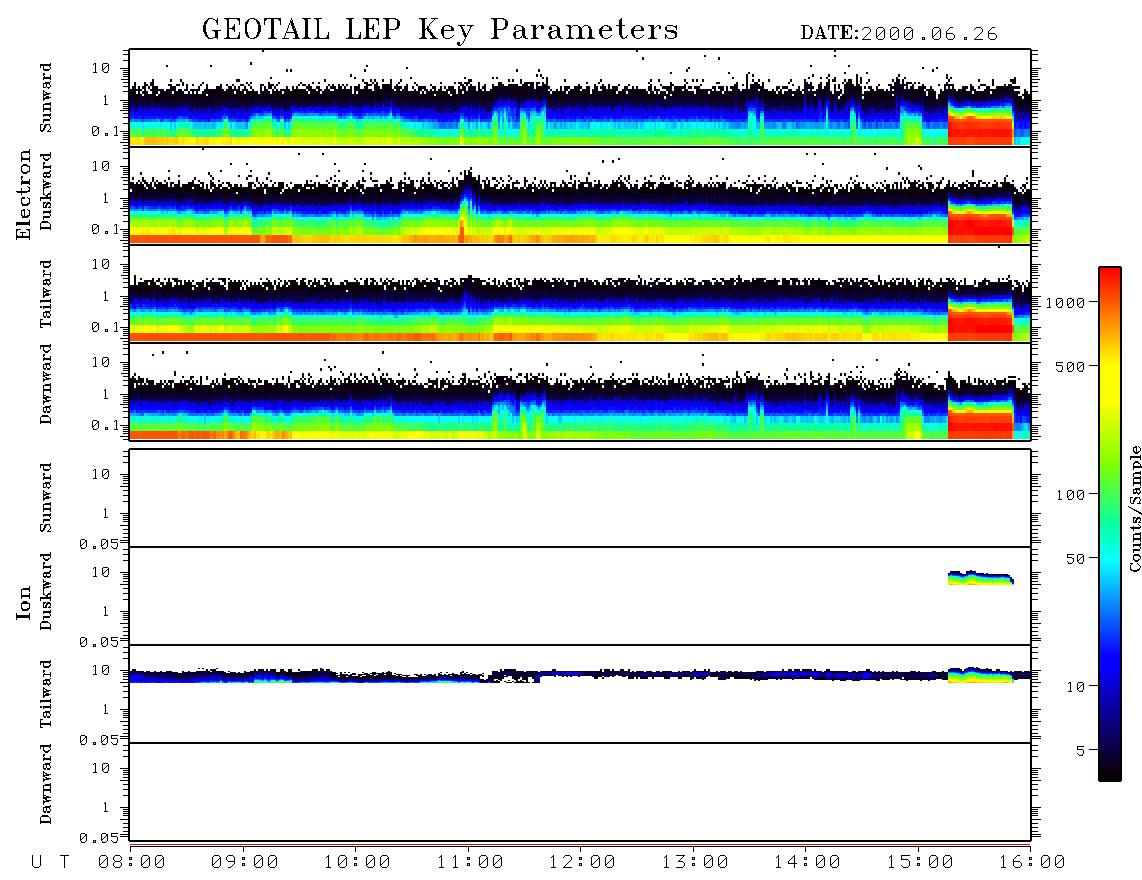Click the Ion Sunward panel label
Image resolution: width=1142 pixels, height=880 pixels.
46,497
